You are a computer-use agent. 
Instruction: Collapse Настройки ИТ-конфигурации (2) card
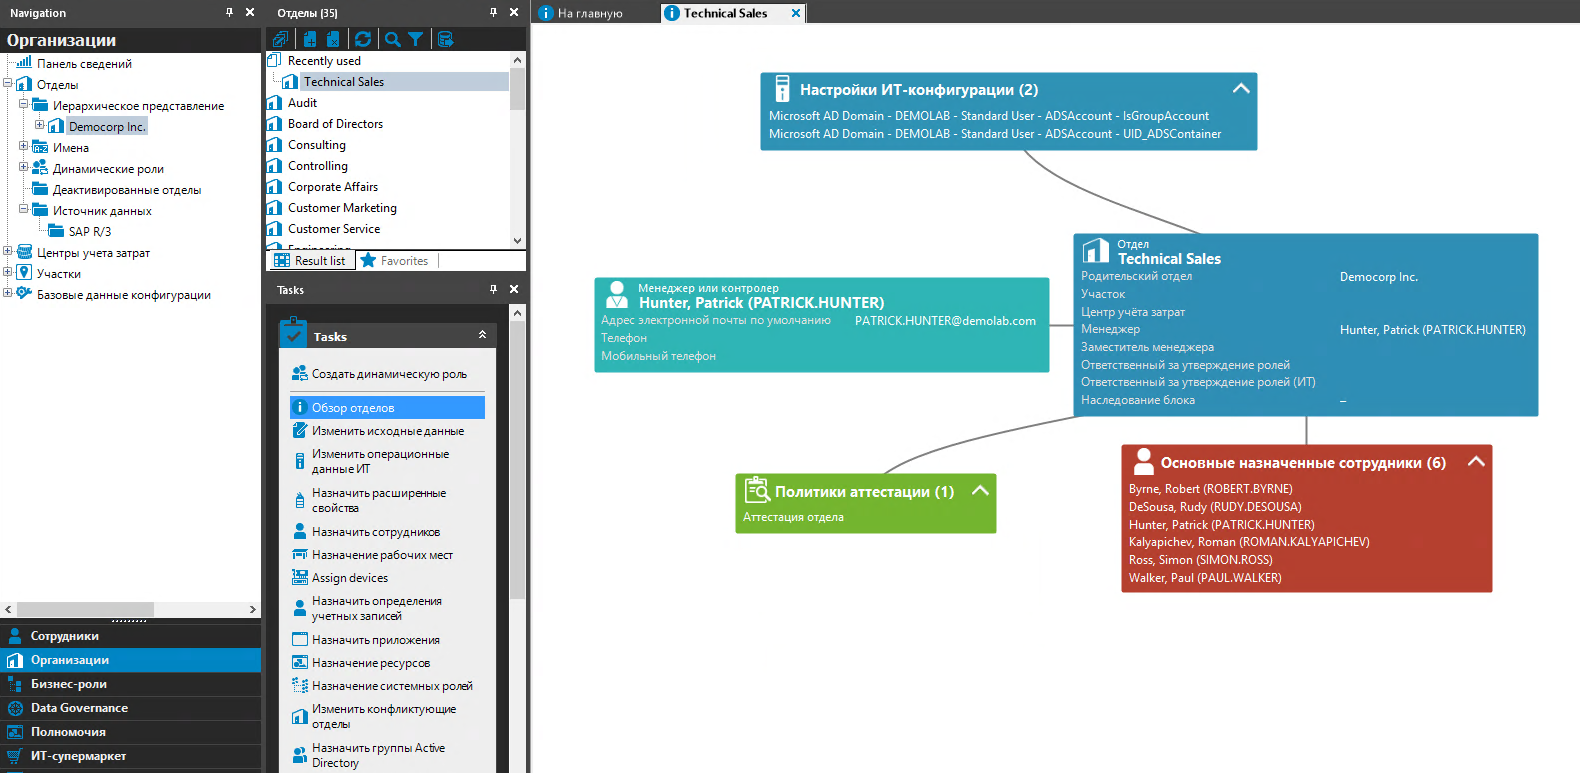[x=1241, y=88]
